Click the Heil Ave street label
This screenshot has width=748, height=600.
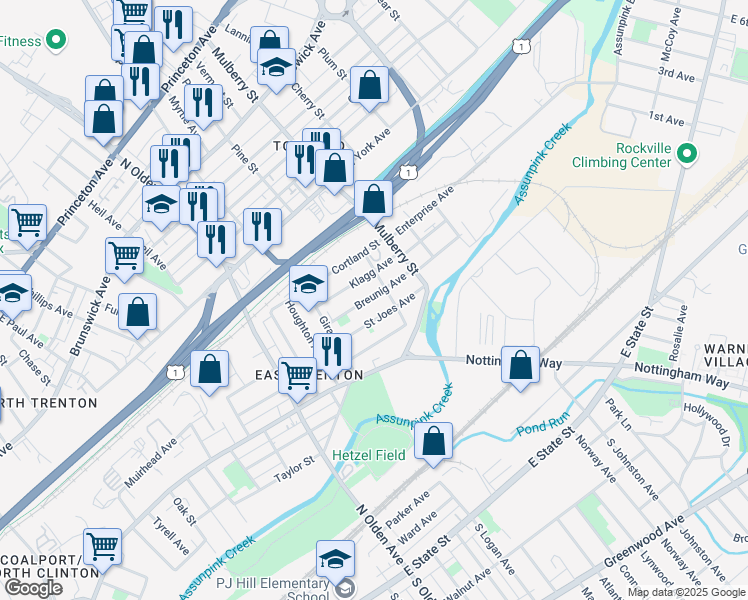104,216
